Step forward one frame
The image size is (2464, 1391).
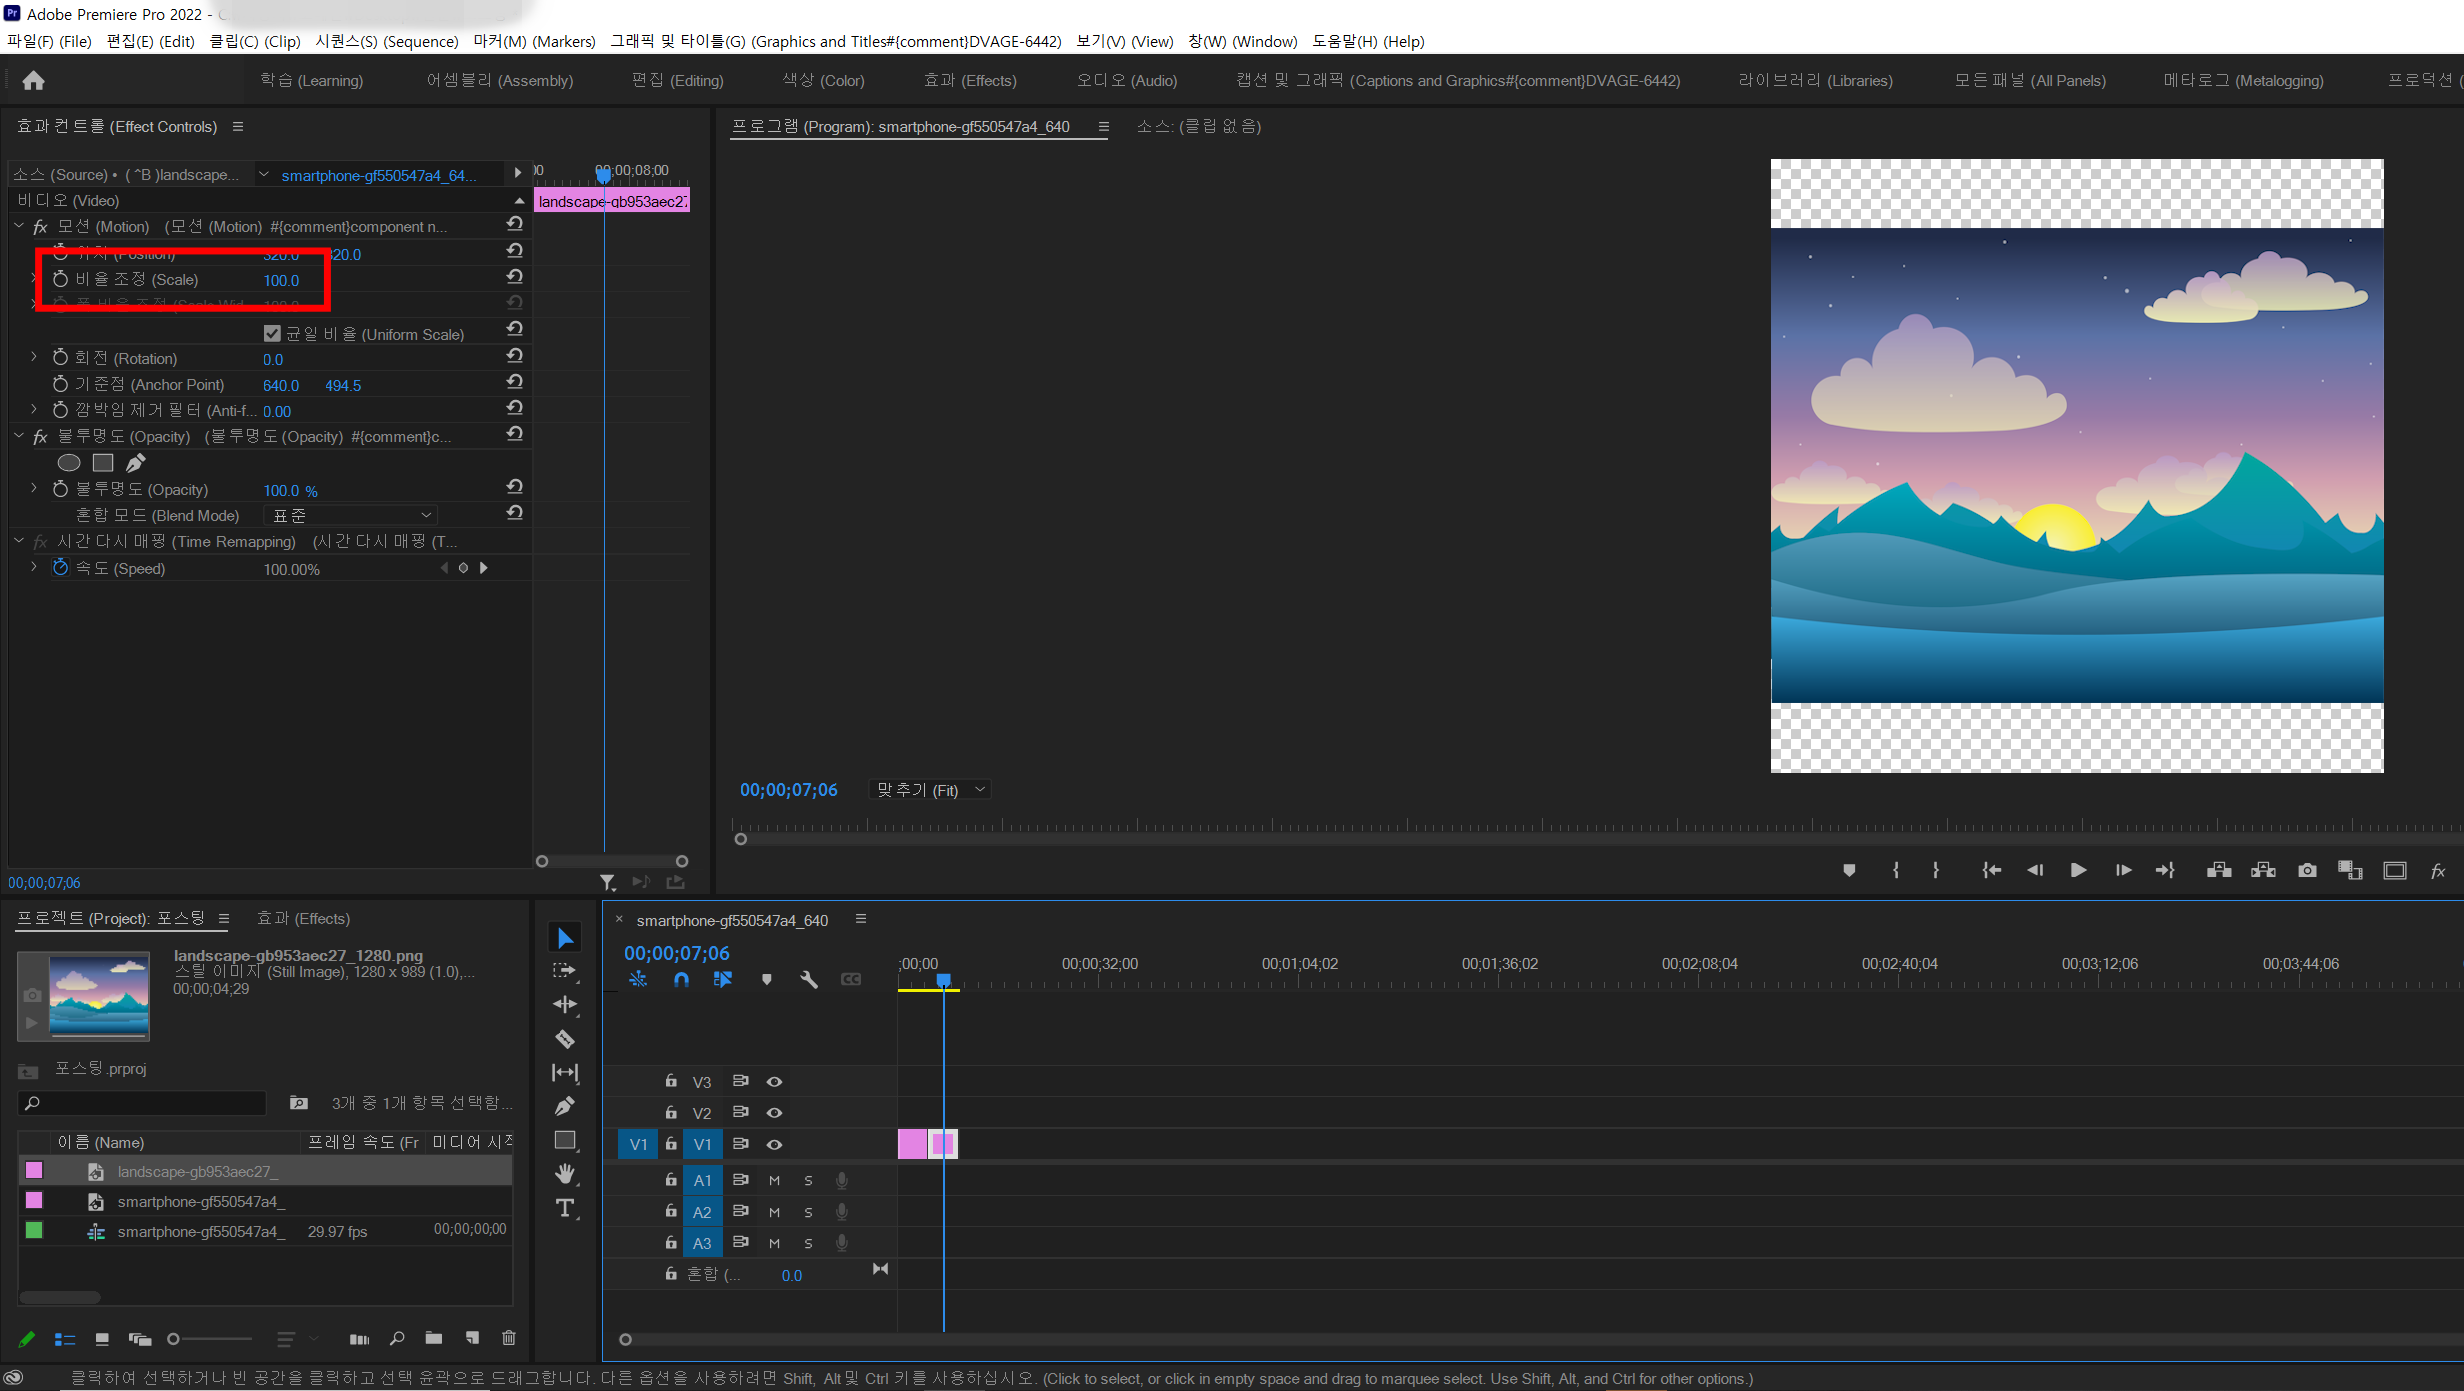tap(2122, 870)
